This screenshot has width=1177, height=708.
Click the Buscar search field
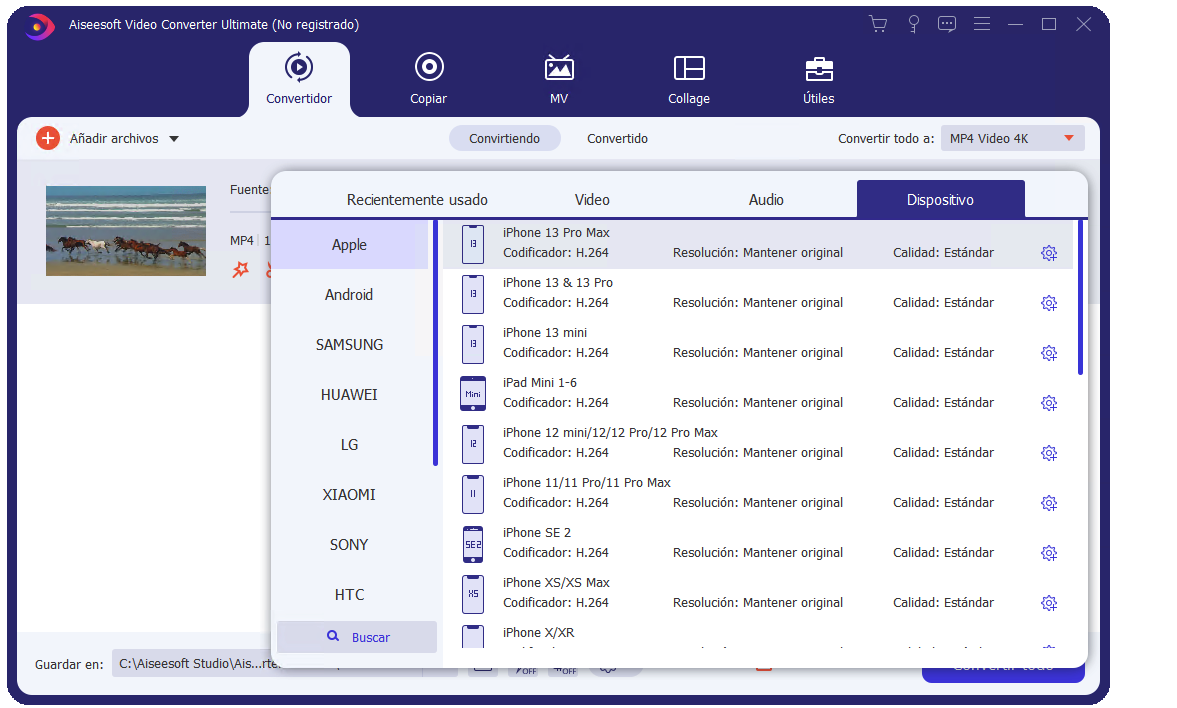pyautogui.click(x=357, y=637)
